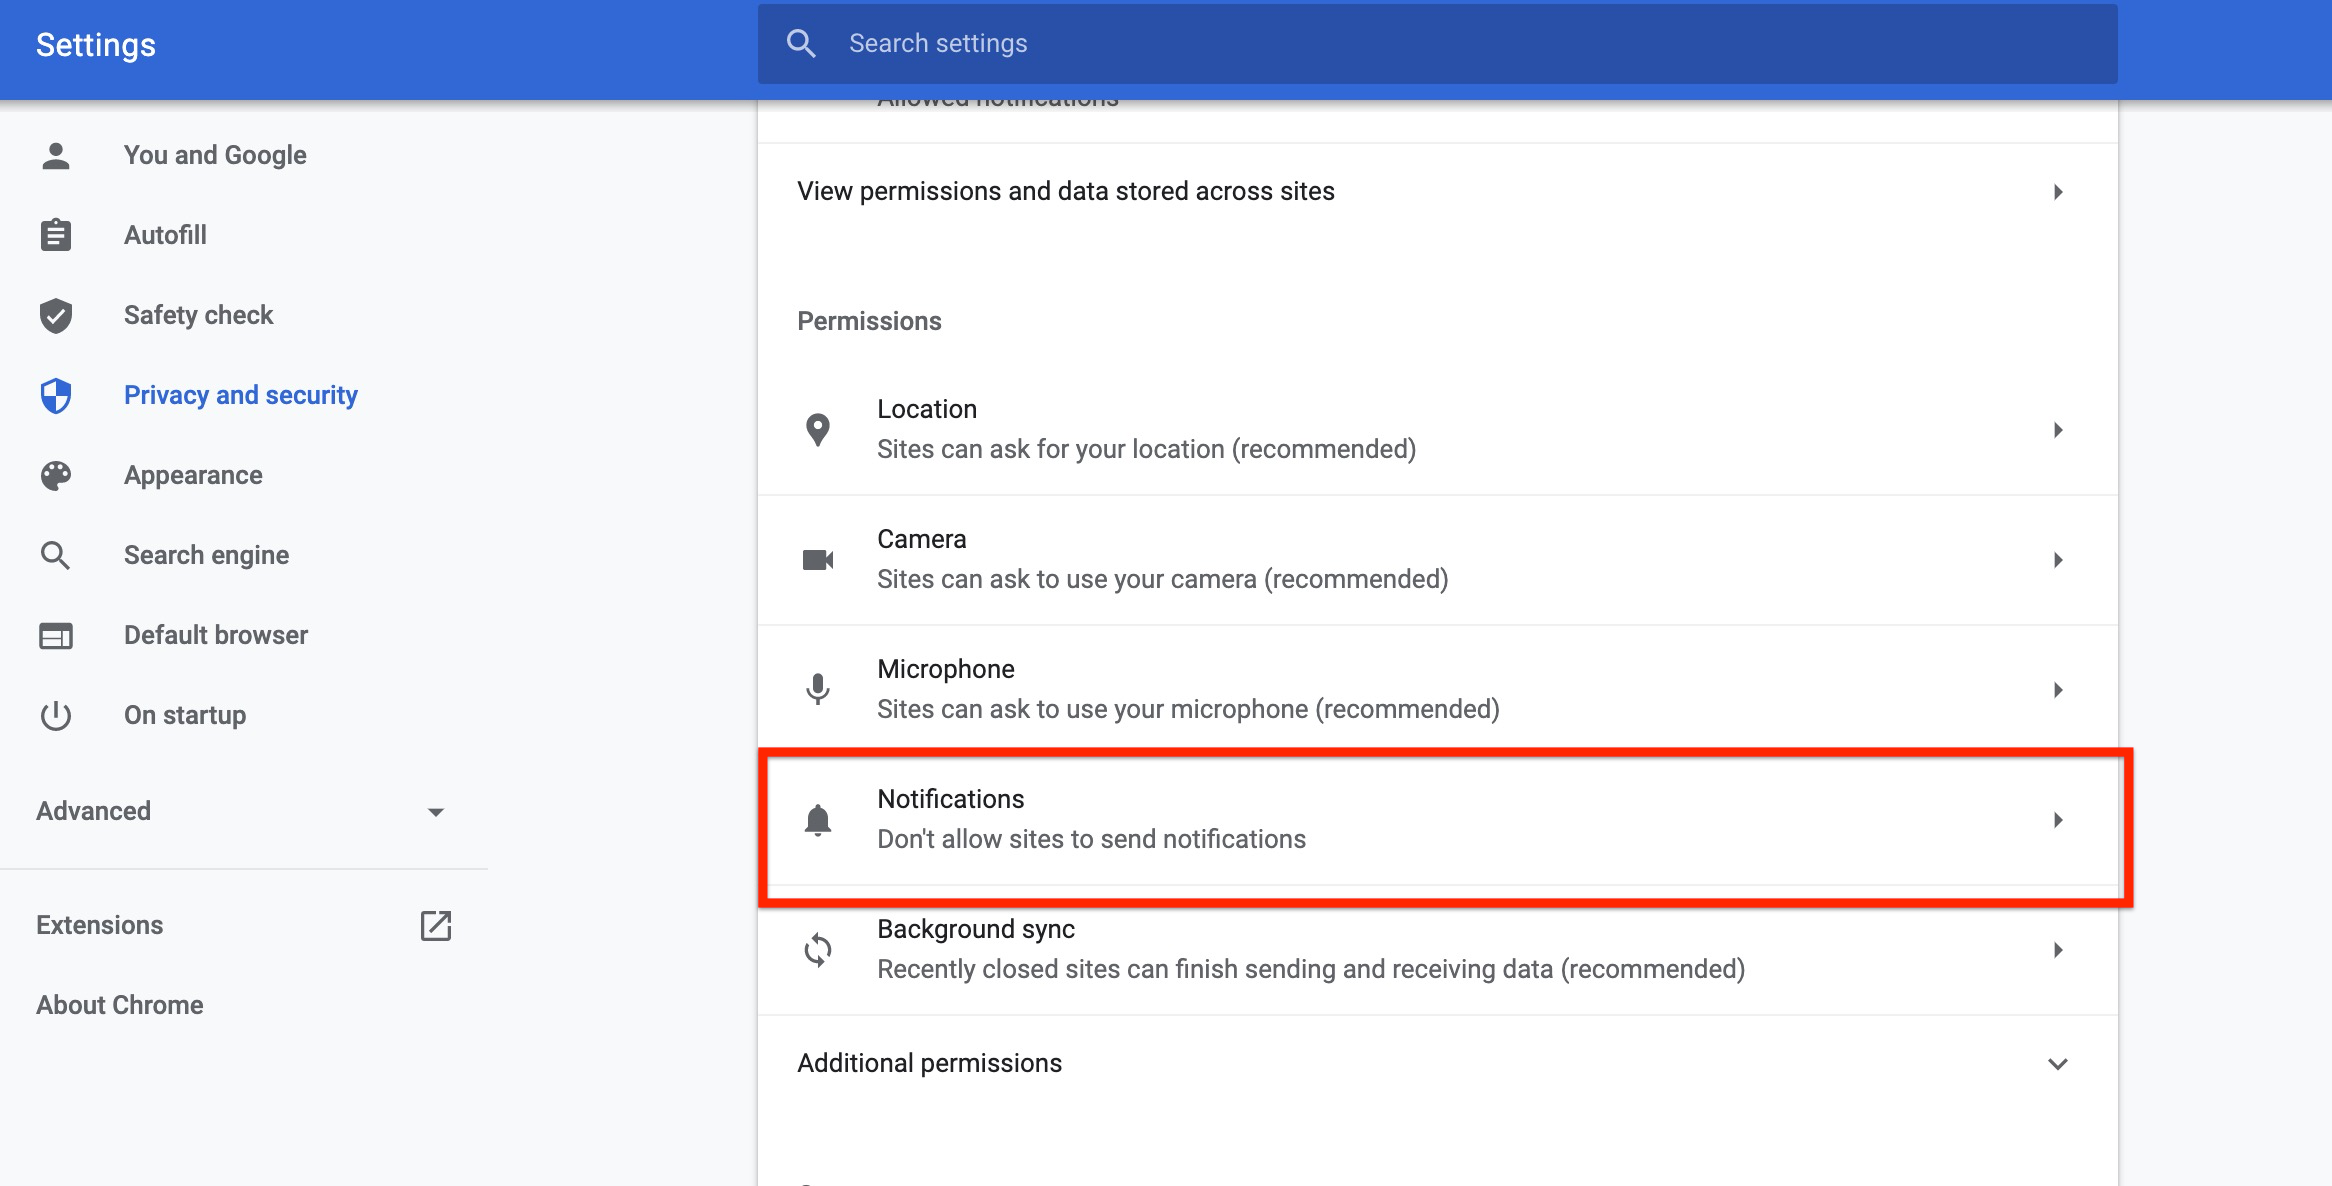Click the Autofill clipboard icon
The width and height of the screenshot is (2332, 1186).
[56, 235]
